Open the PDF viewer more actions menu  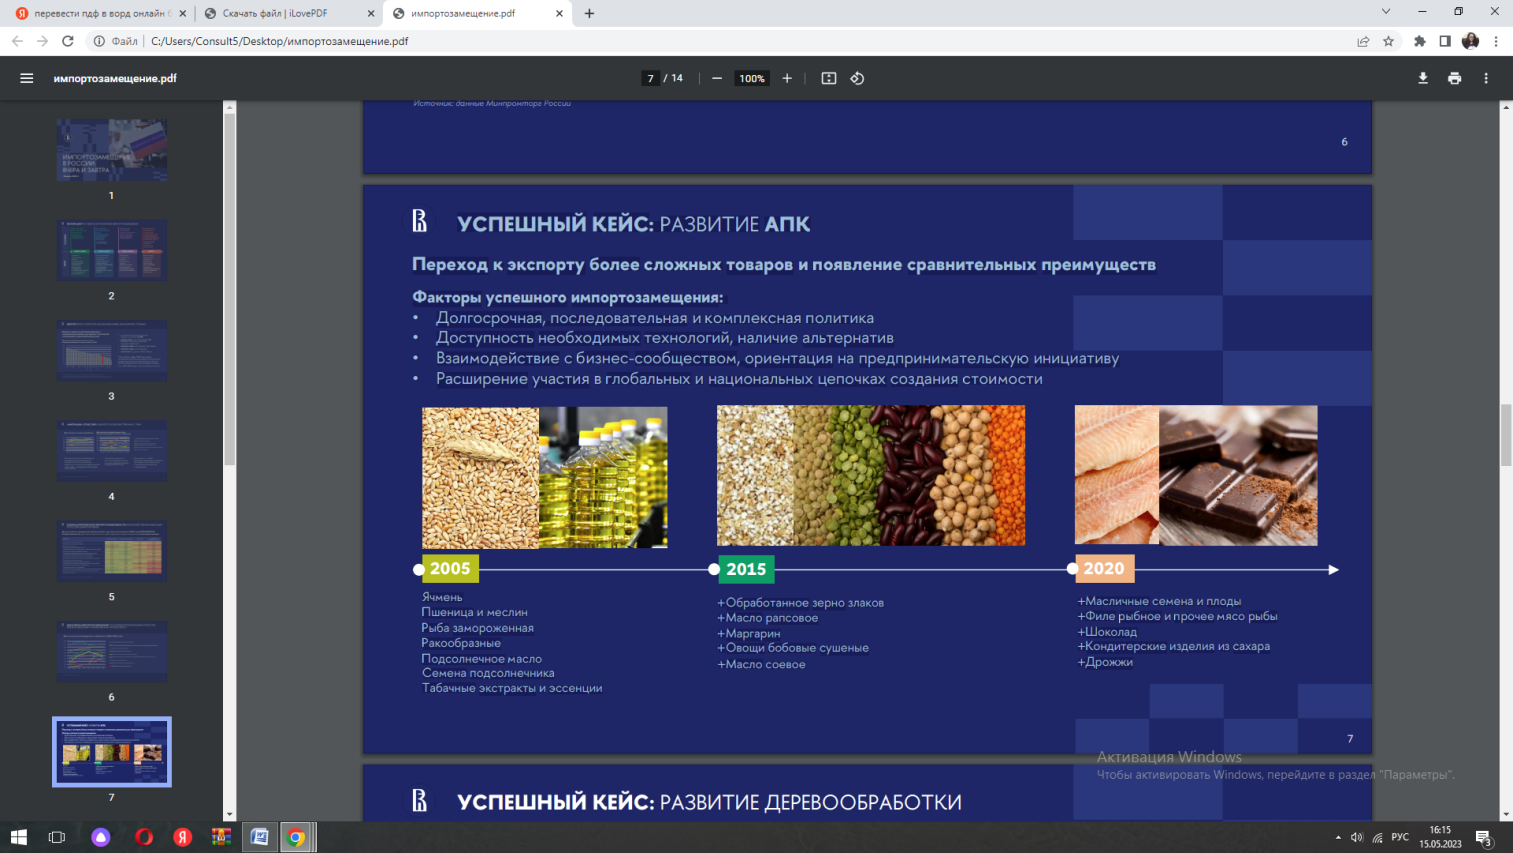click(1486, 78)
